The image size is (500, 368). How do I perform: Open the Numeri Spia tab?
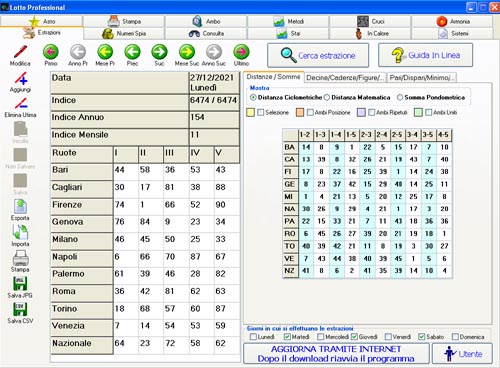click(x=124, y=33)
